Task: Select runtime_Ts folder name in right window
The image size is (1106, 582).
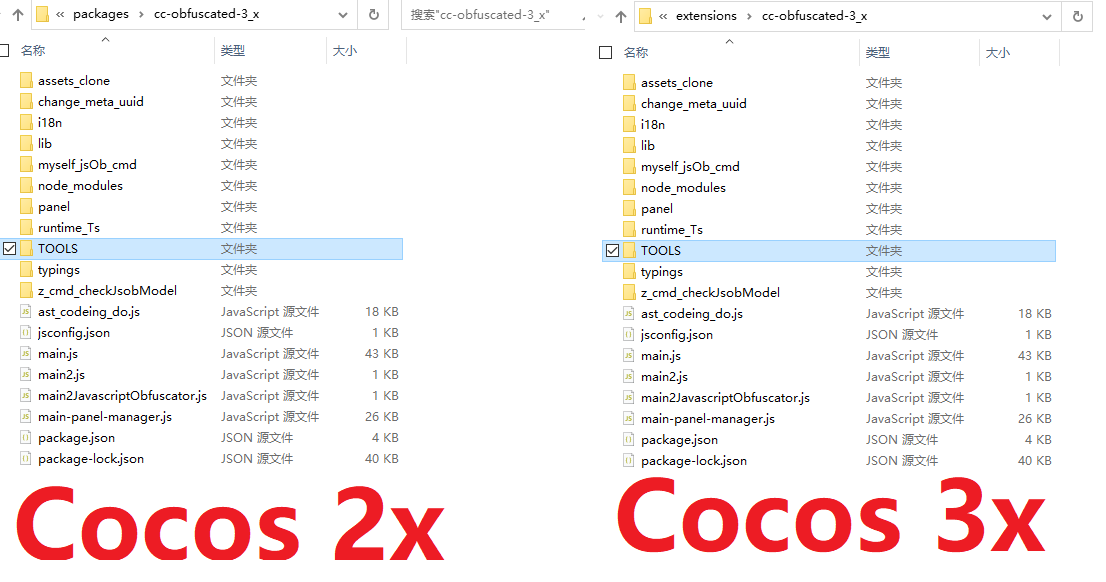Action: pos(672,229)
